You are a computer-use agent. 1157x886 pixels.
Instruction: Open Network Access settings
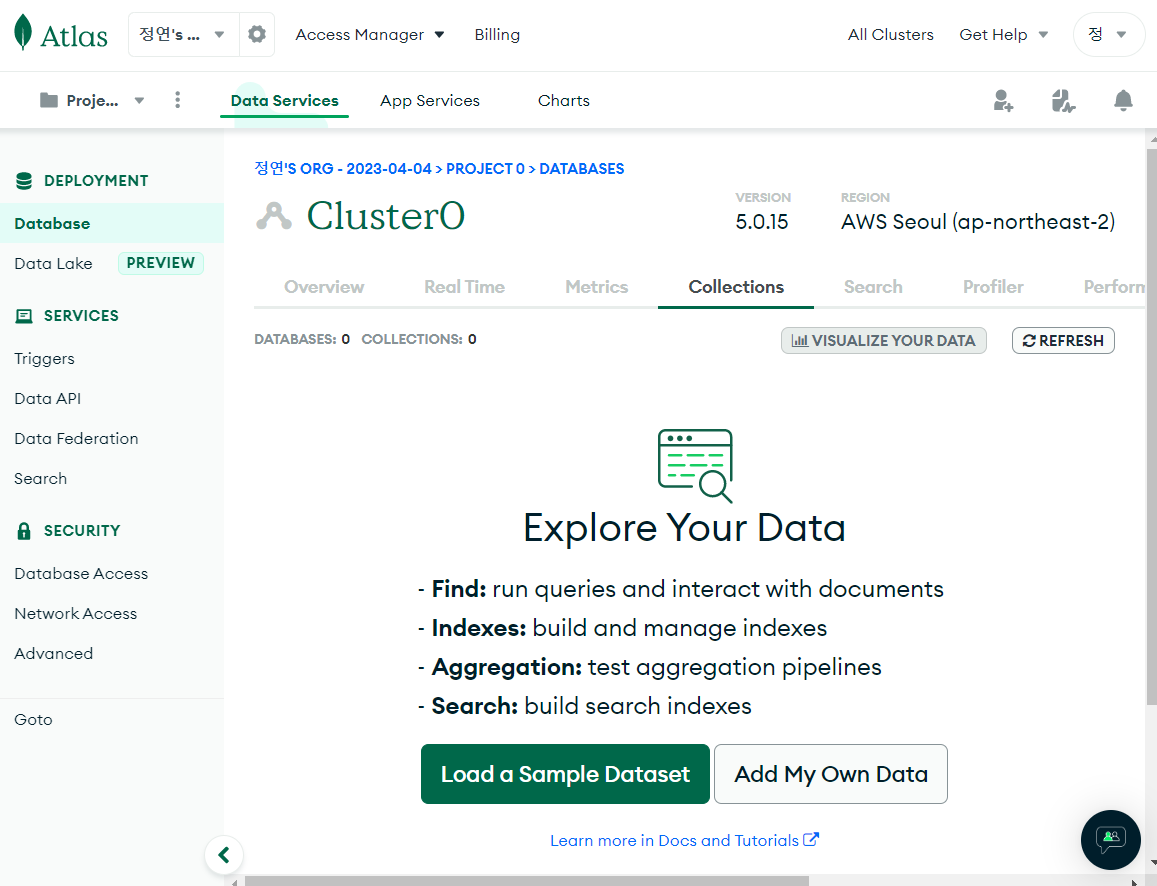pyautogui.click(x=75, y=614)
